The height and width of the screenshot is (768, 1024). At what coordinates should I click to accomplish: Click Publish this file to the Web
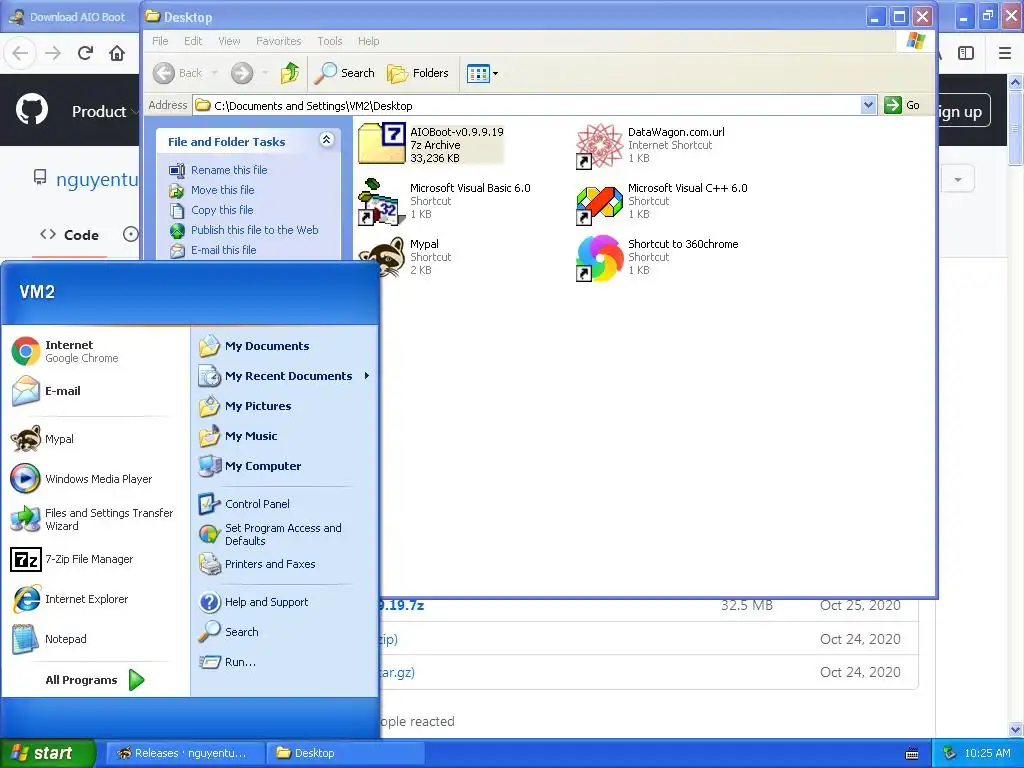244,230
